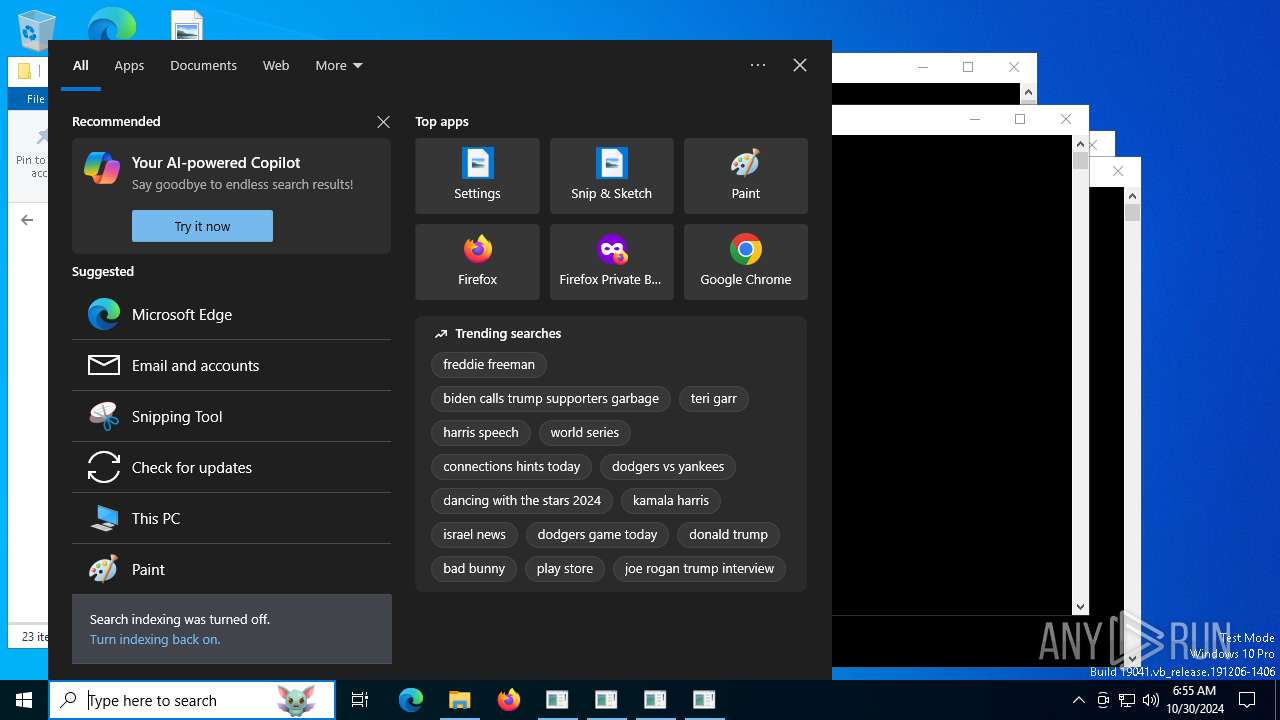Search 'dancing with the stars 2024'

coord(522,500)
